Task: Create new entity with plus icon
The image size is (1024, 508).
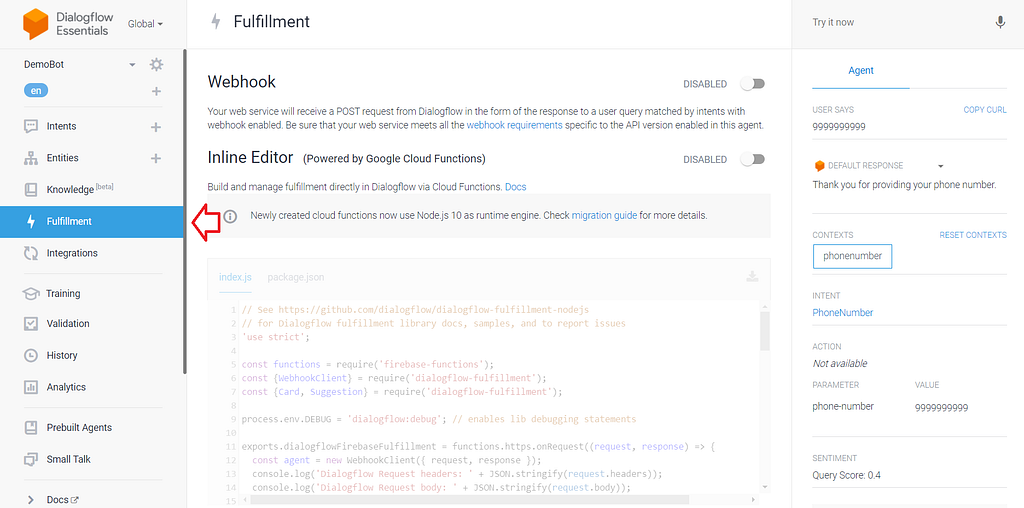Action: tap(156, 158)
